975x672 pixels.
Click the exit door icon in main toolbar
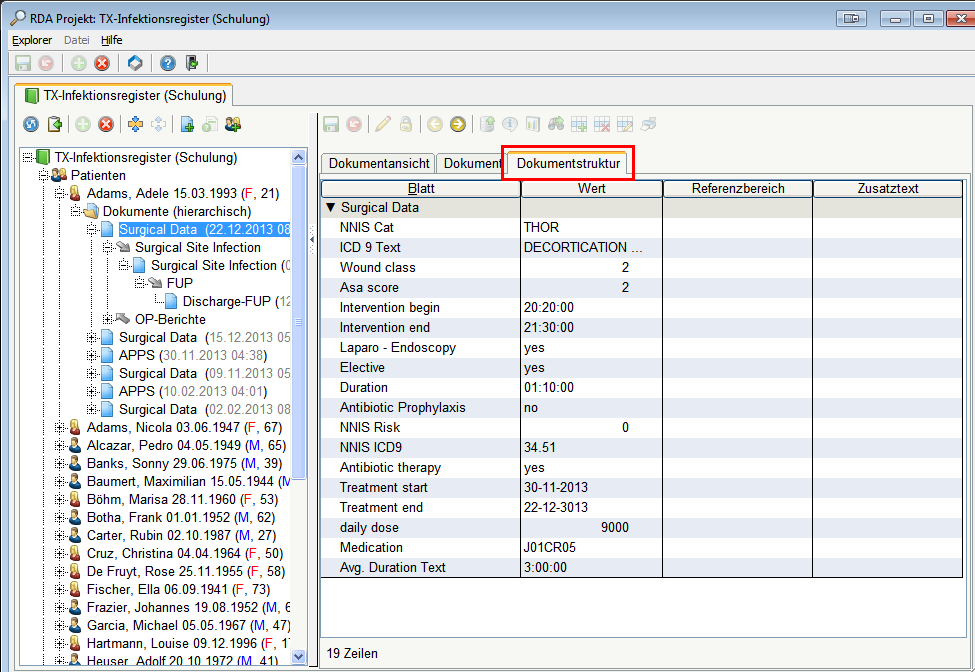(x=192, y=63)
